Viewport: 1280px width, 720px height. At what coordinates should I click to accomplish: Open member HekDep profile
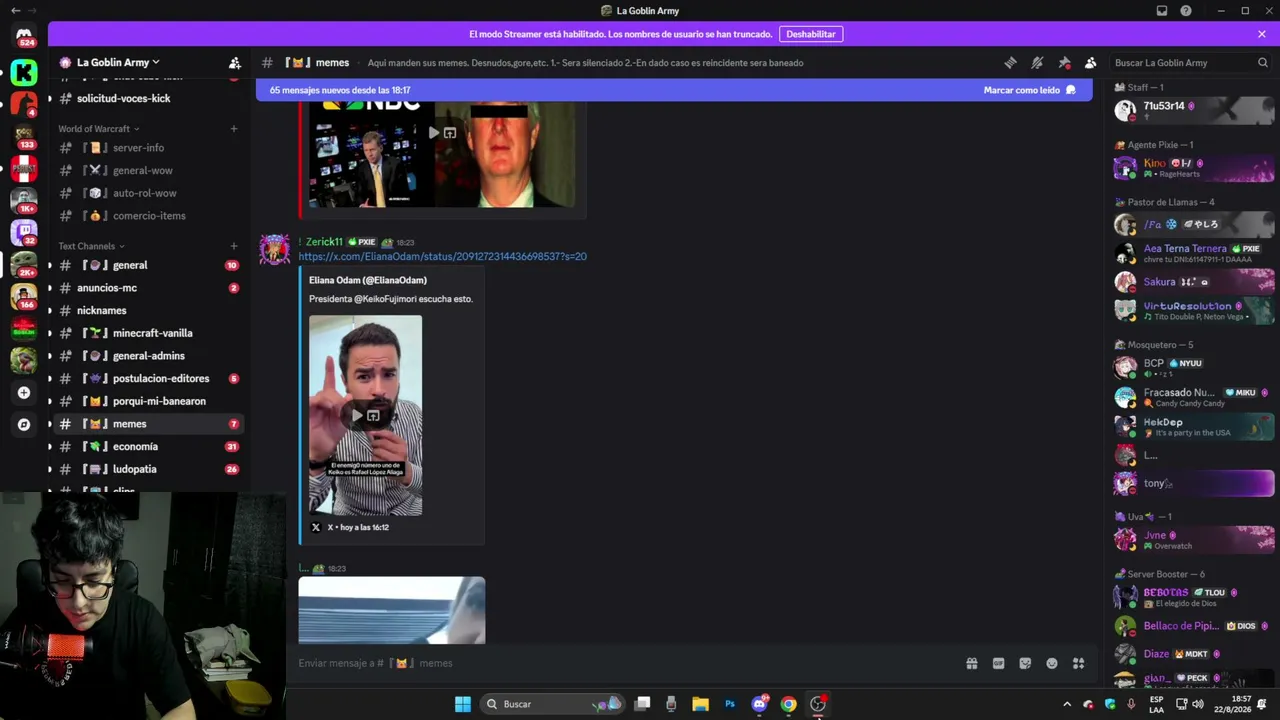(x=1194, y=426)
